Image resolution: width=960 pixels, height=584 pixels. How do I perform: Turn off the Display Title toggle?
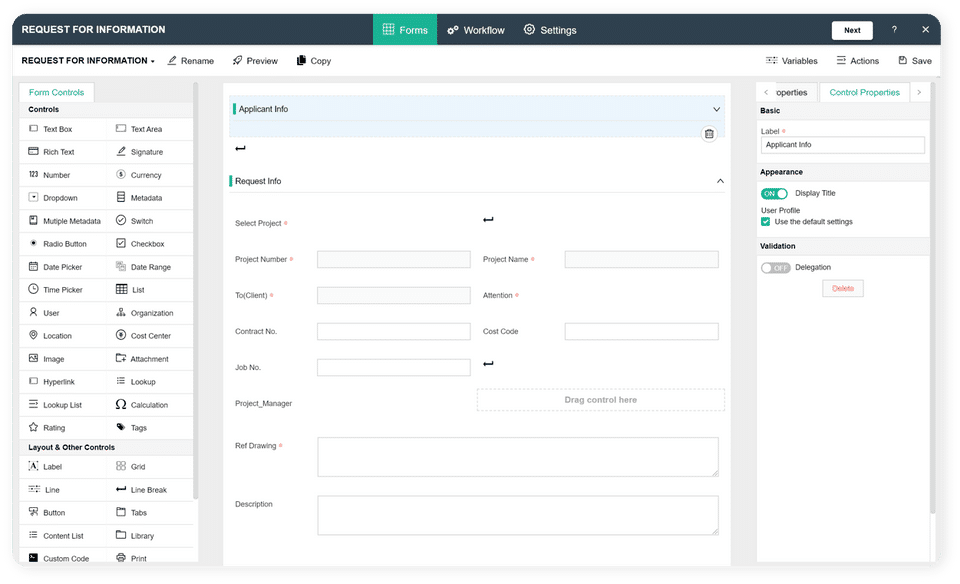tap(774, 193)
